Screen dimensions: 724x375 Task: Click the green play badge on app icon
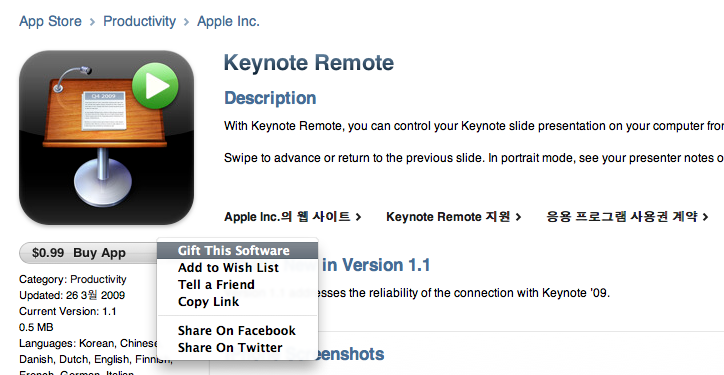(155, 86)
